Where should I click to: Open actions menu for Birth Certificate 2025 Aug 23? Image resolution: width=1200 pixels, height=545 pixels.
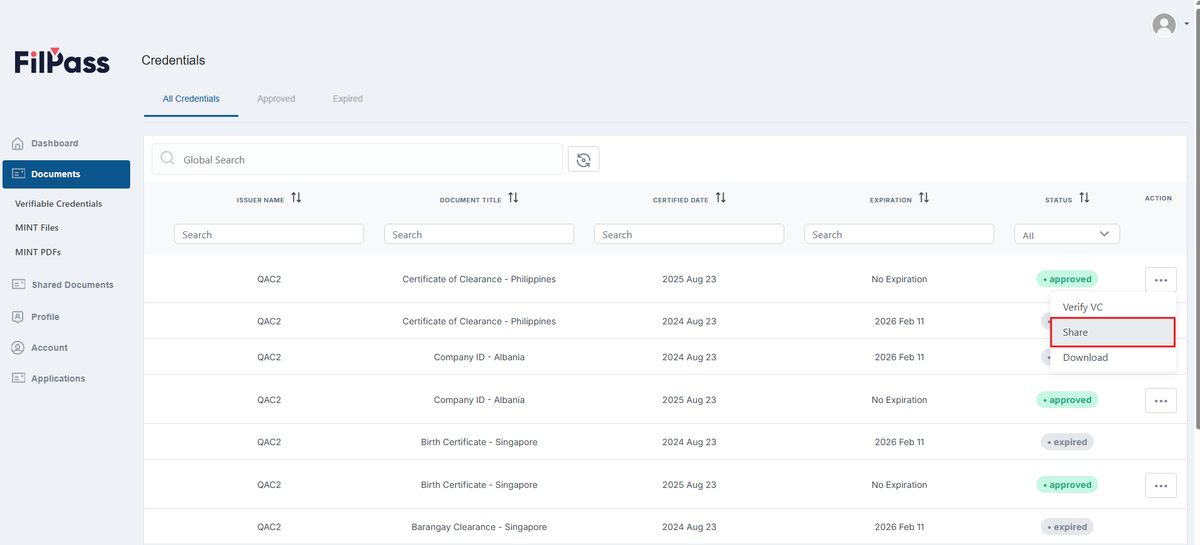pyautogui.click(x=1160, y=485)
